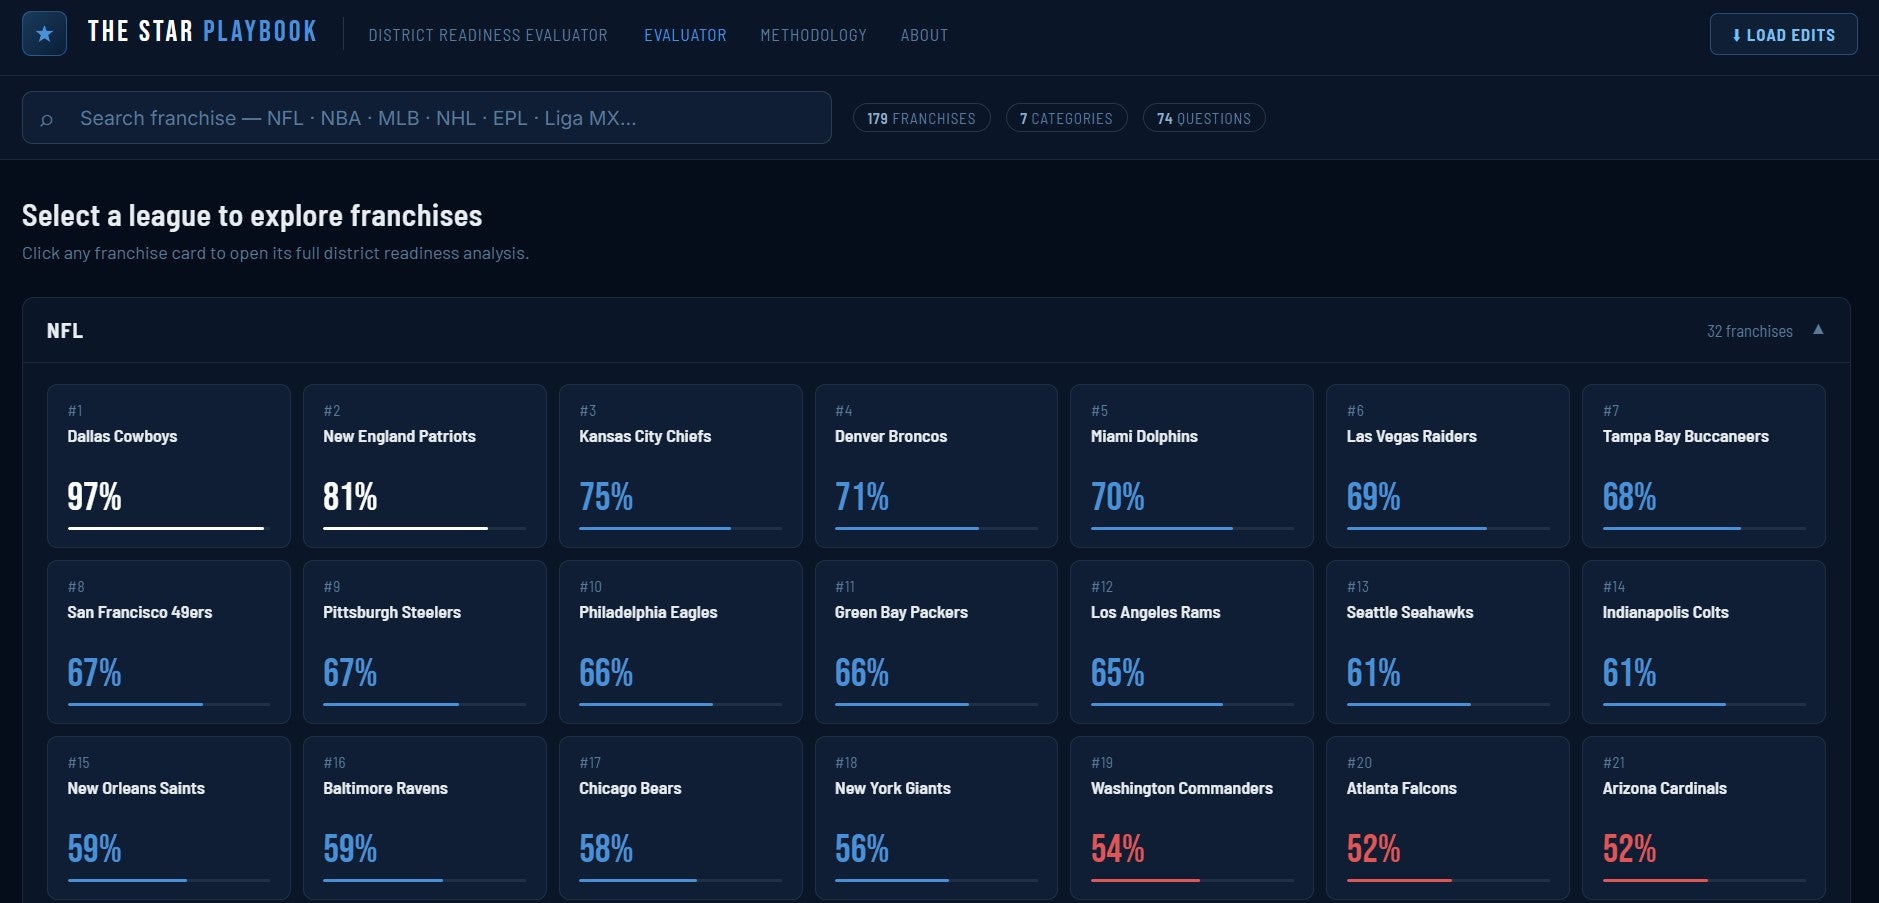Open the New Orleans Saints card
The width and height of the screenshot is (1879, 903).
click(x=169, y=818)
